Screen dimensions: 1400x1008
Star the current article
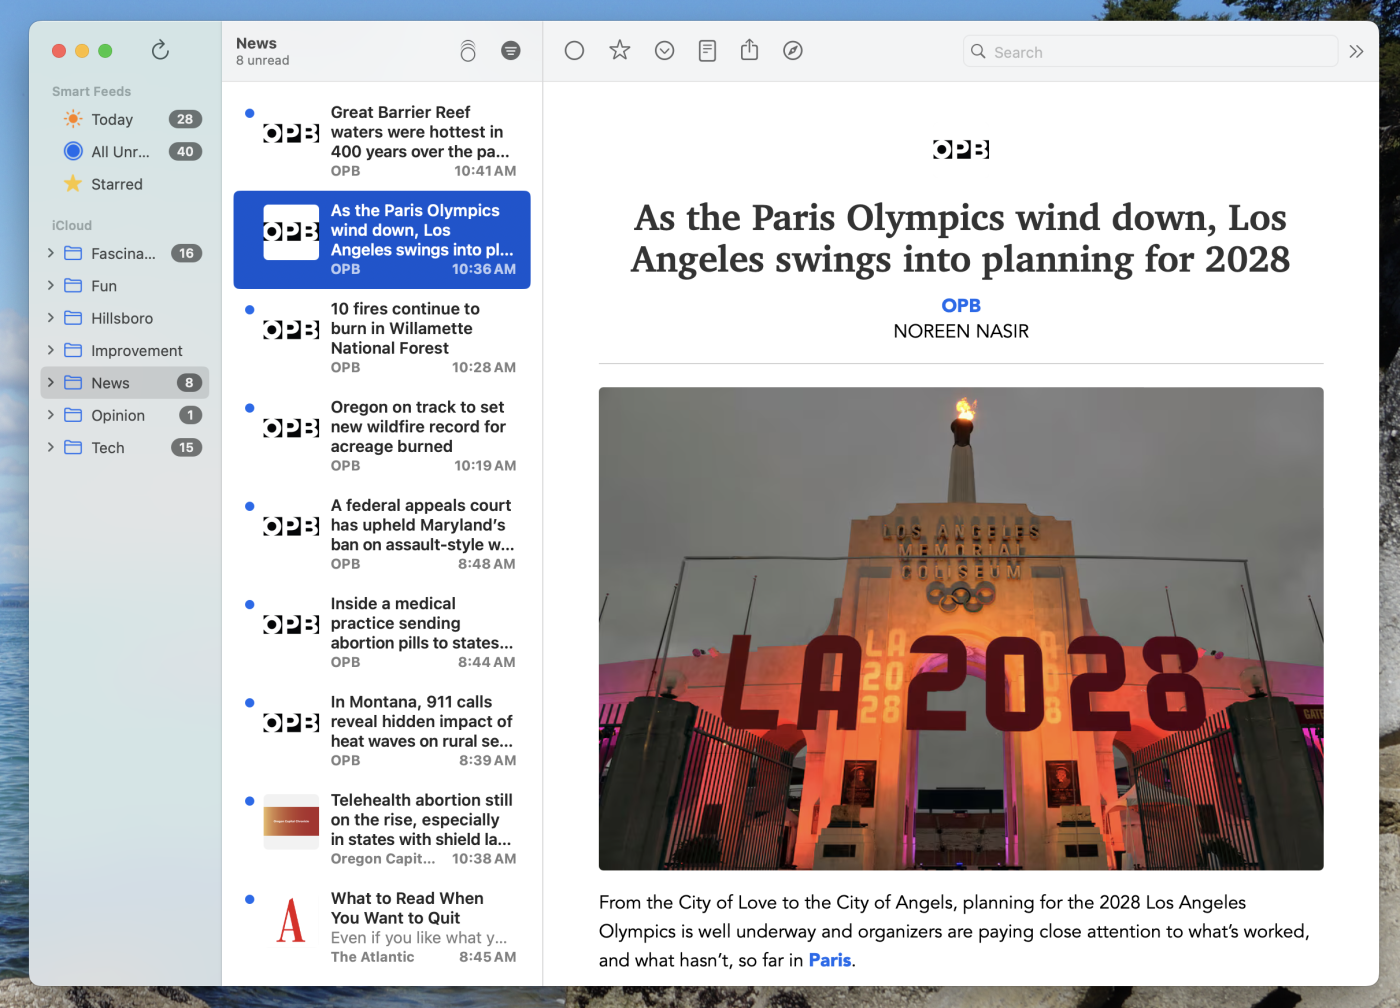tap(620, 50)
